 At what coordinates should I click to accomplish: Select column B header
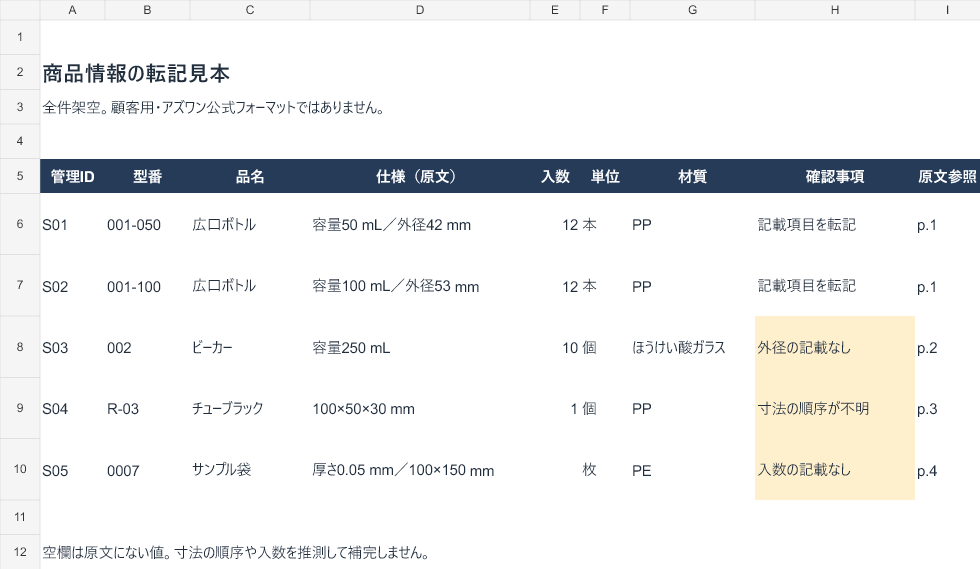[x=148, y=10]
